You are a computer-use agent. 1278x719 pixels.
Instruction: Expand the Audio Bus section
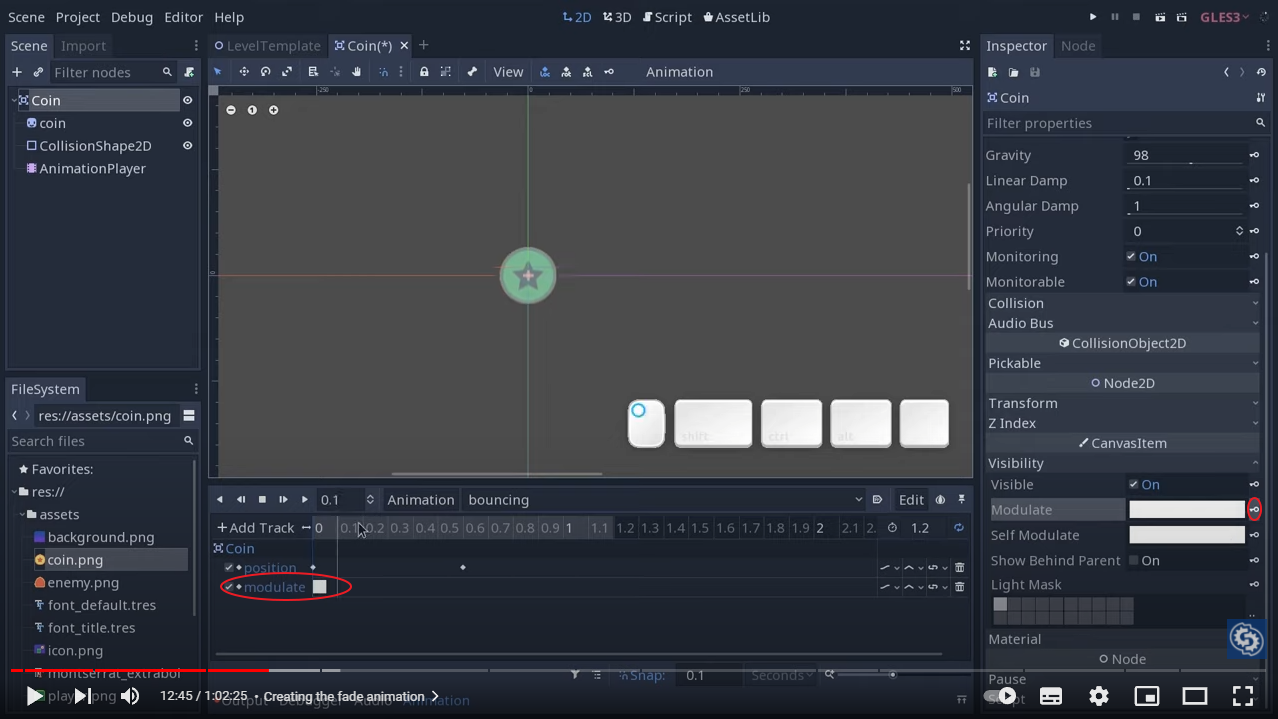(1122, 323)
